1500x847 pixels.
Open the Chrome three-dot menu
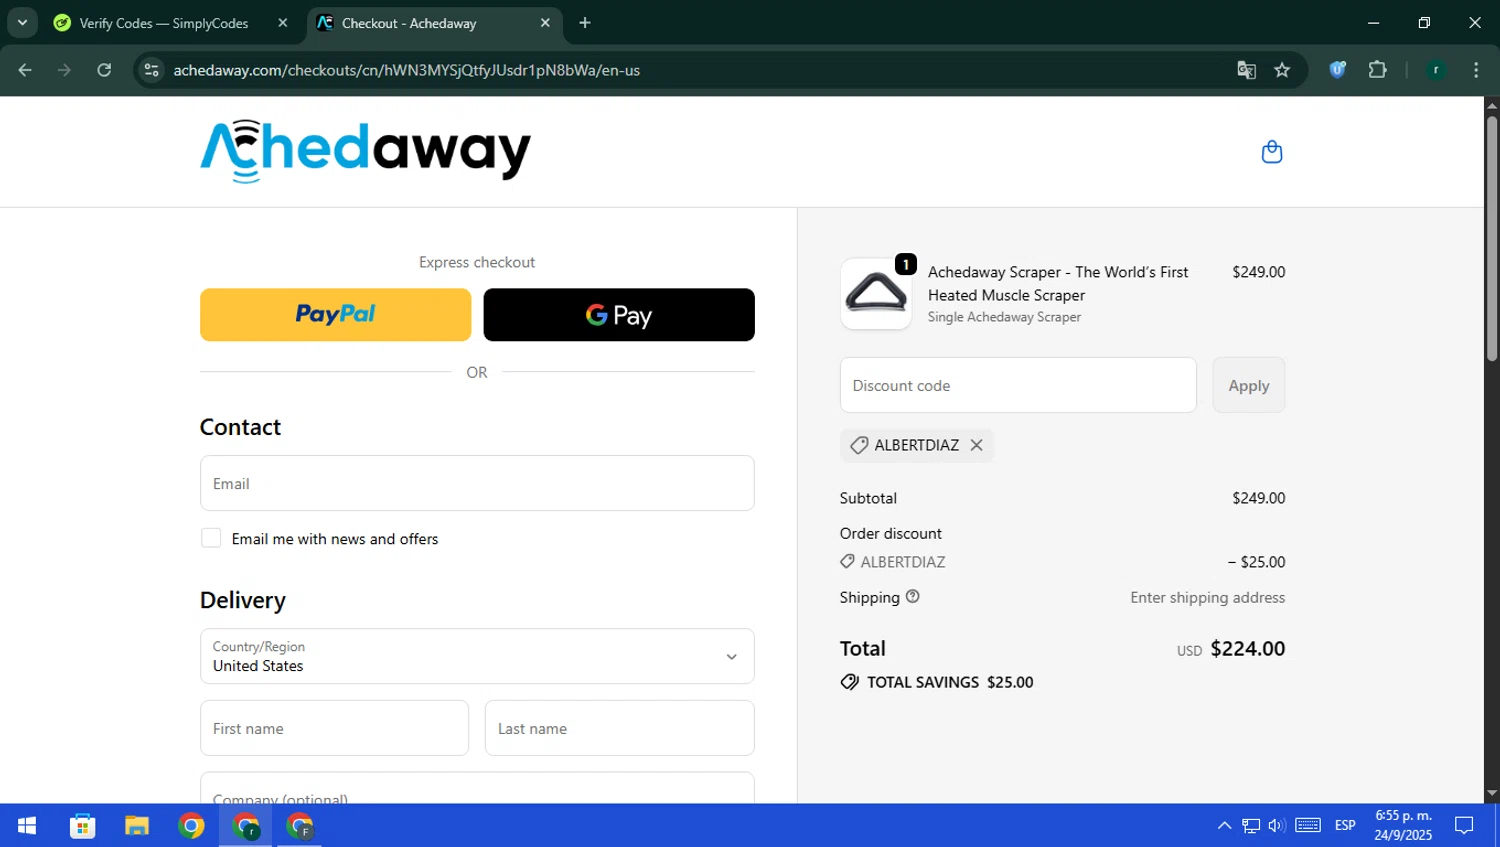(1476, 70)
